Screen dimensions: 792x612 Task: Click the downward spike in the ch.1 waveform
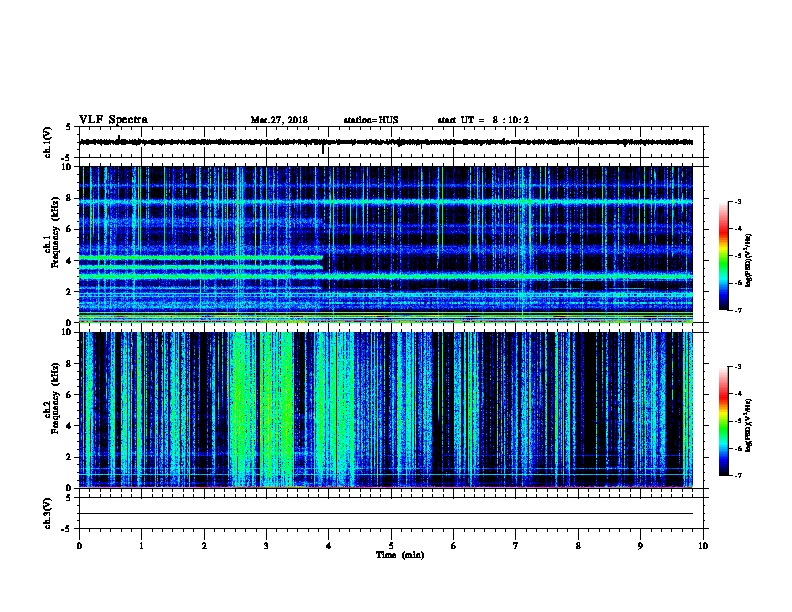point(323,148)
